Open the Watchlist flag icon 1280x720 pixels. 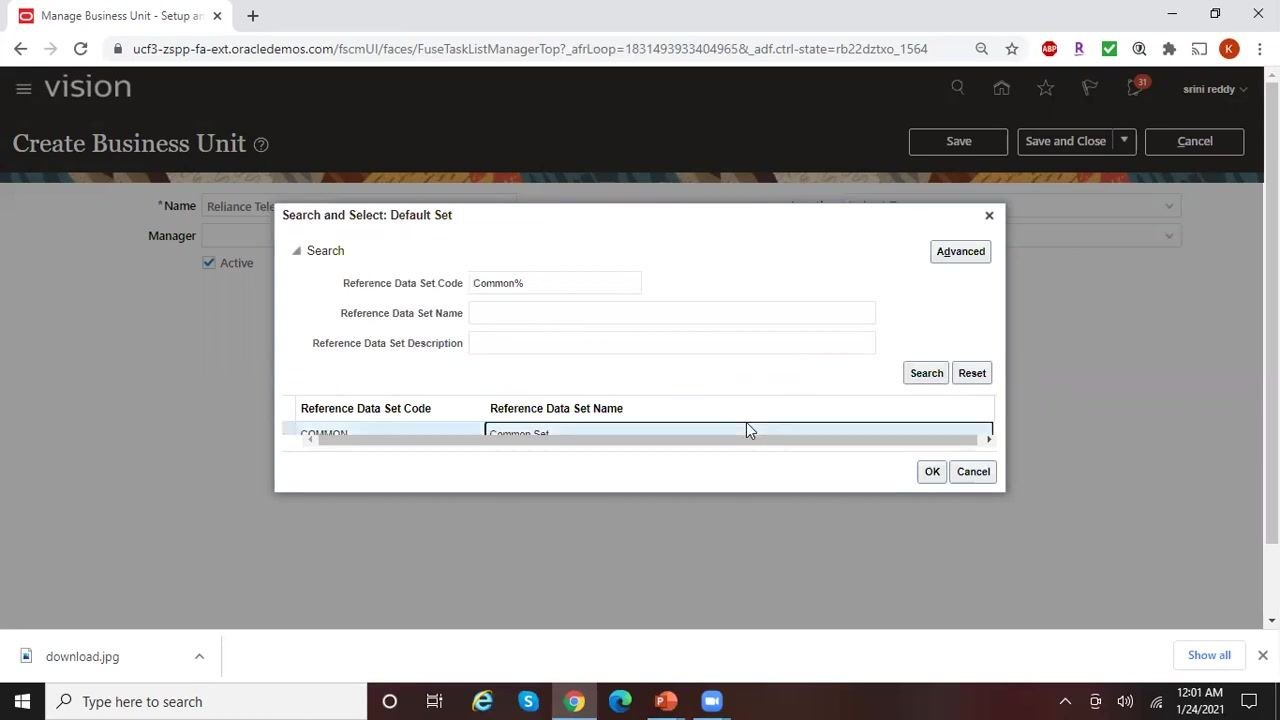click(x=1090, y=88)
